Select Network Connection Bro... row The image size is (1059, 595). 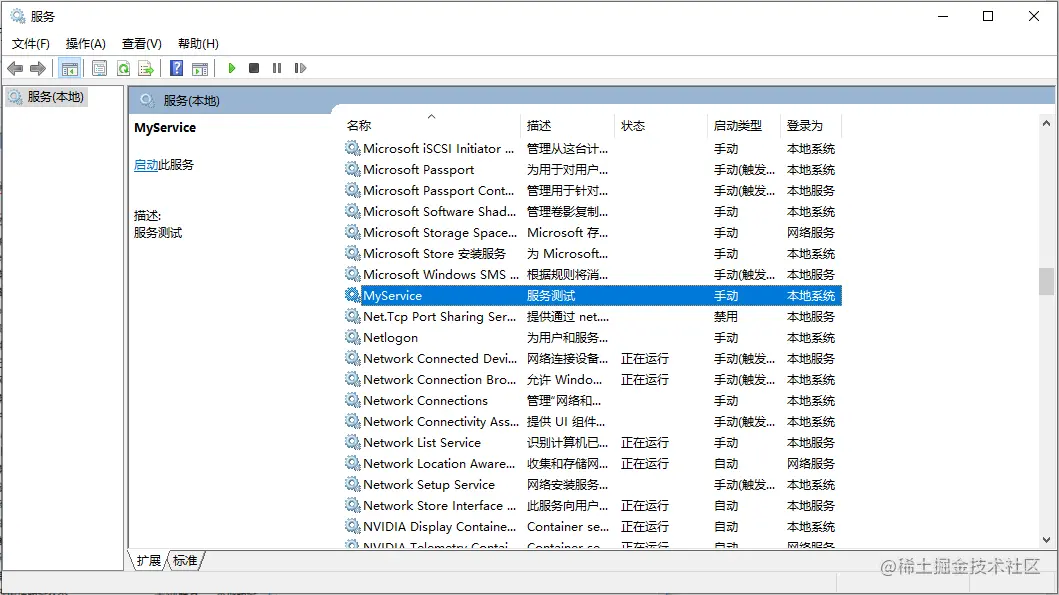593,379
